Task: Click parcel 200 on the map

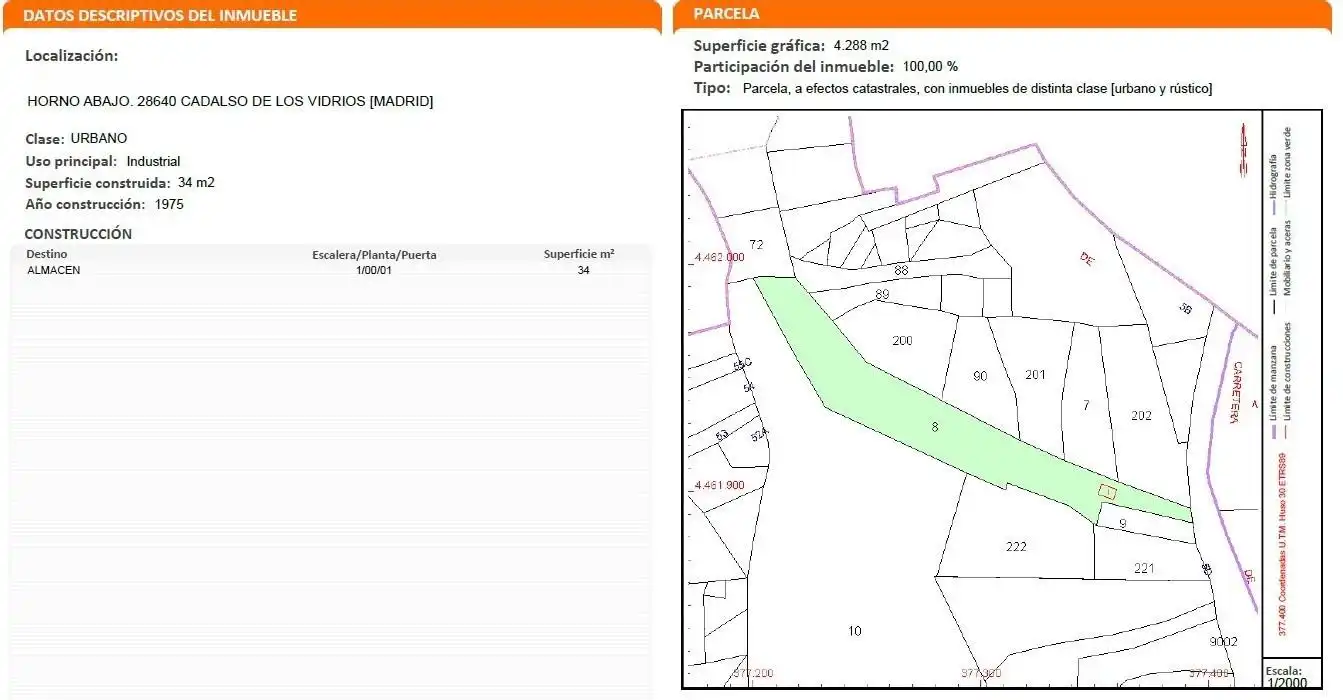Action: point(902,341)
